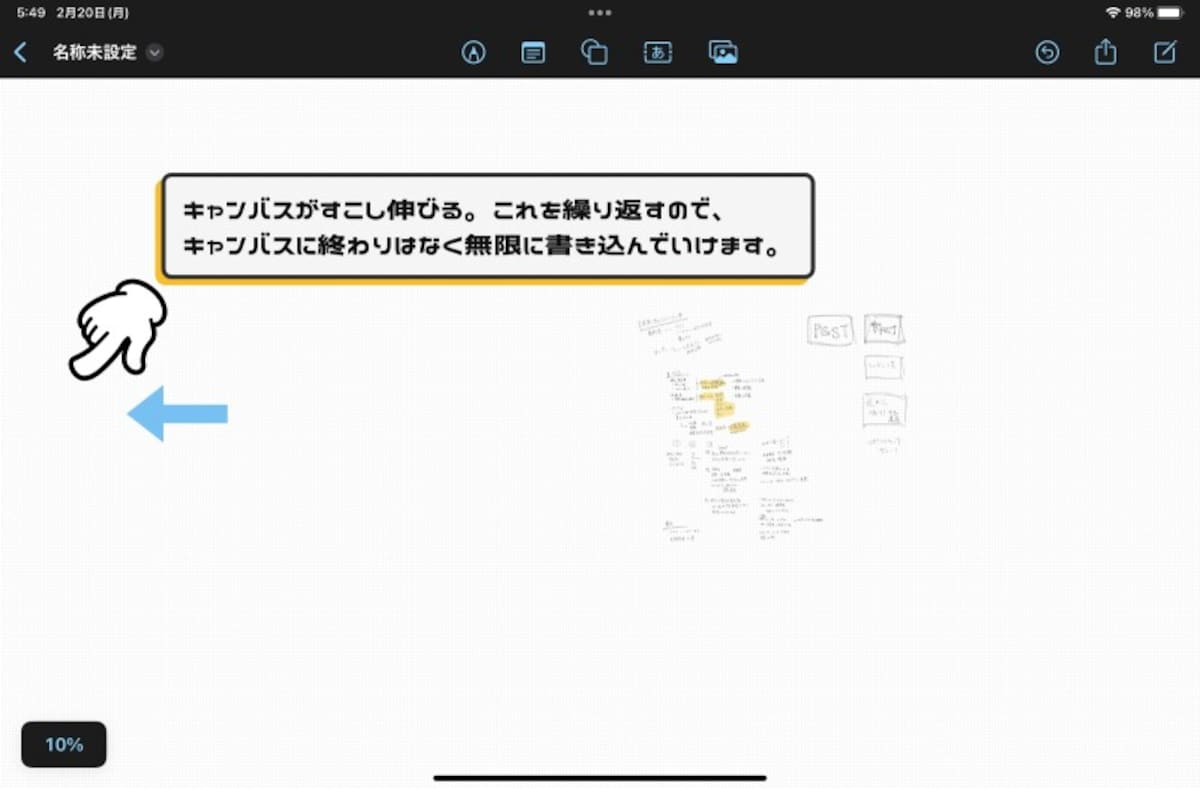Select the pen drawing tool

point(473,53)
